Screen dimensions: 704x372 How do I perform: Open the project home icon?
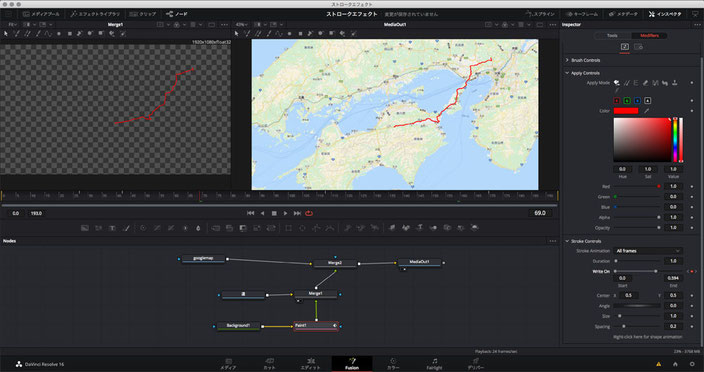[675, 364]
